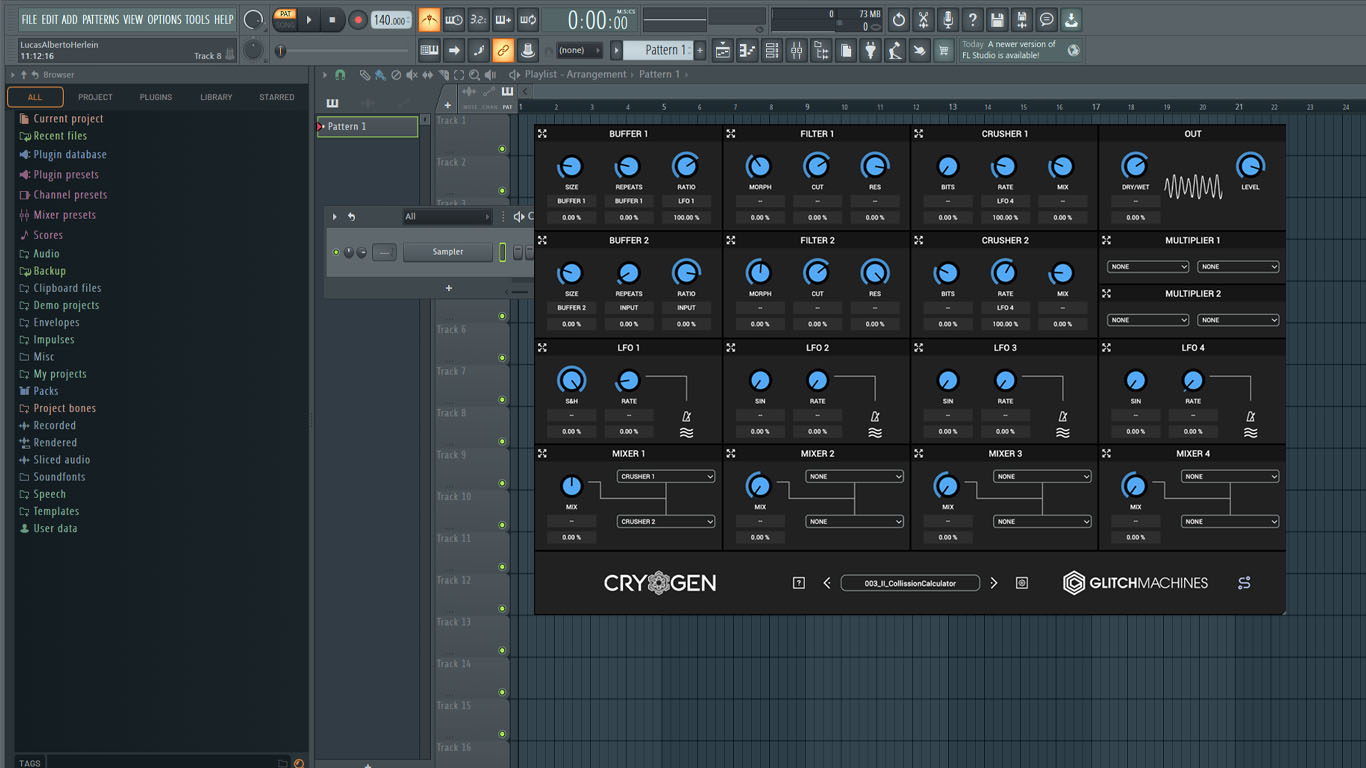Toggle the playlist snap magnet icon
1366x768 pixels.
click(x=340, y=75)
